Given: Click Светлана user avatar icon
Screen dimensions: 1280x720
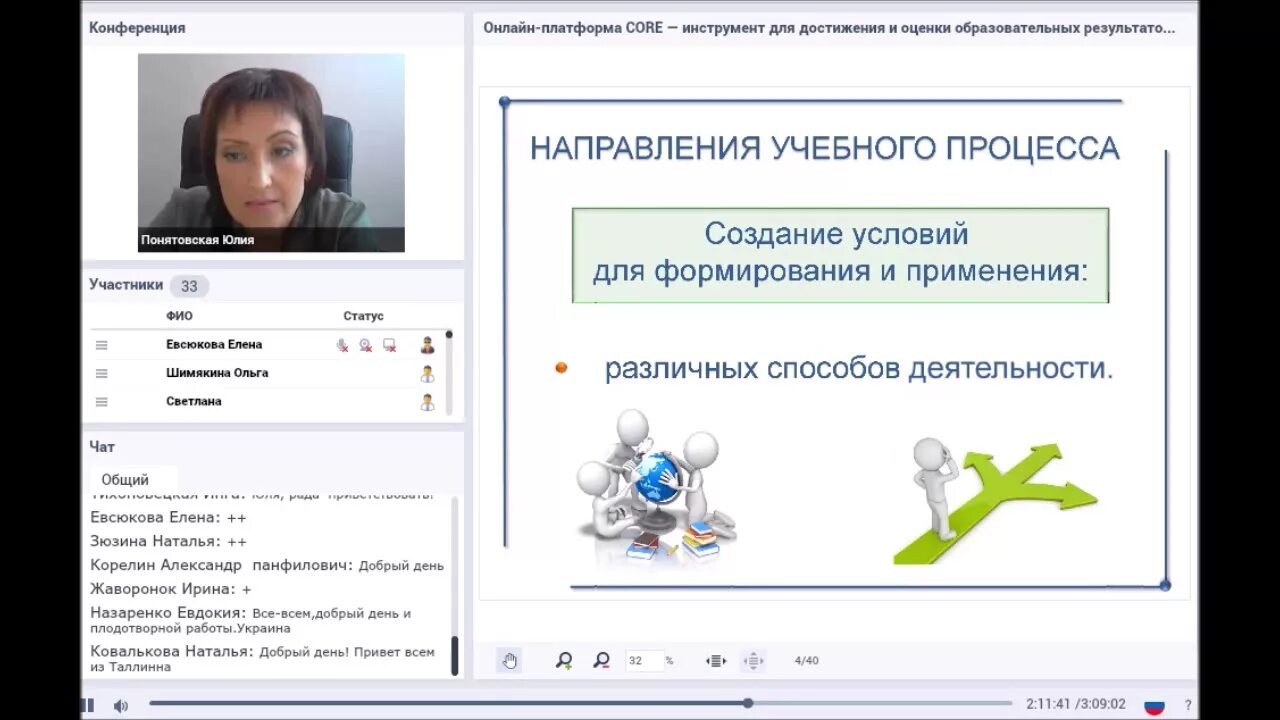Looking at the screenshot, I should (427, 402).
